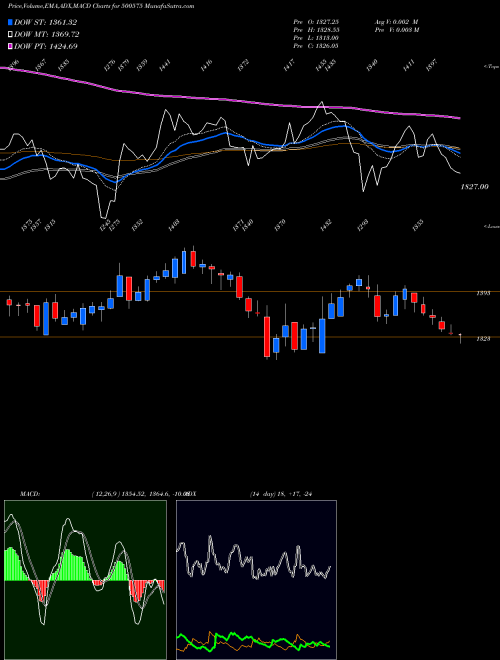Click the Pre H: 1328.55 value

point(316,30)
